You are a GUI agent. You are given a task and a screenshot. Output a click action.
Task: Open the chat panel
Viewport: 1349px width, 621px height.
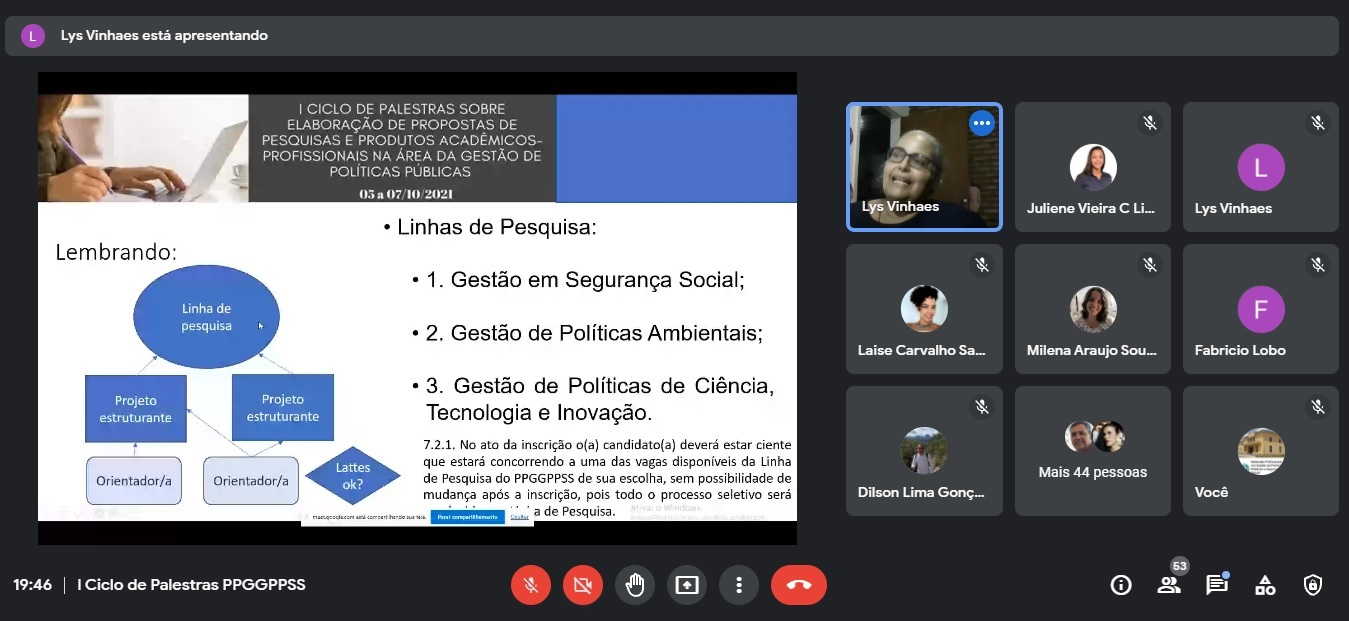1217,585
